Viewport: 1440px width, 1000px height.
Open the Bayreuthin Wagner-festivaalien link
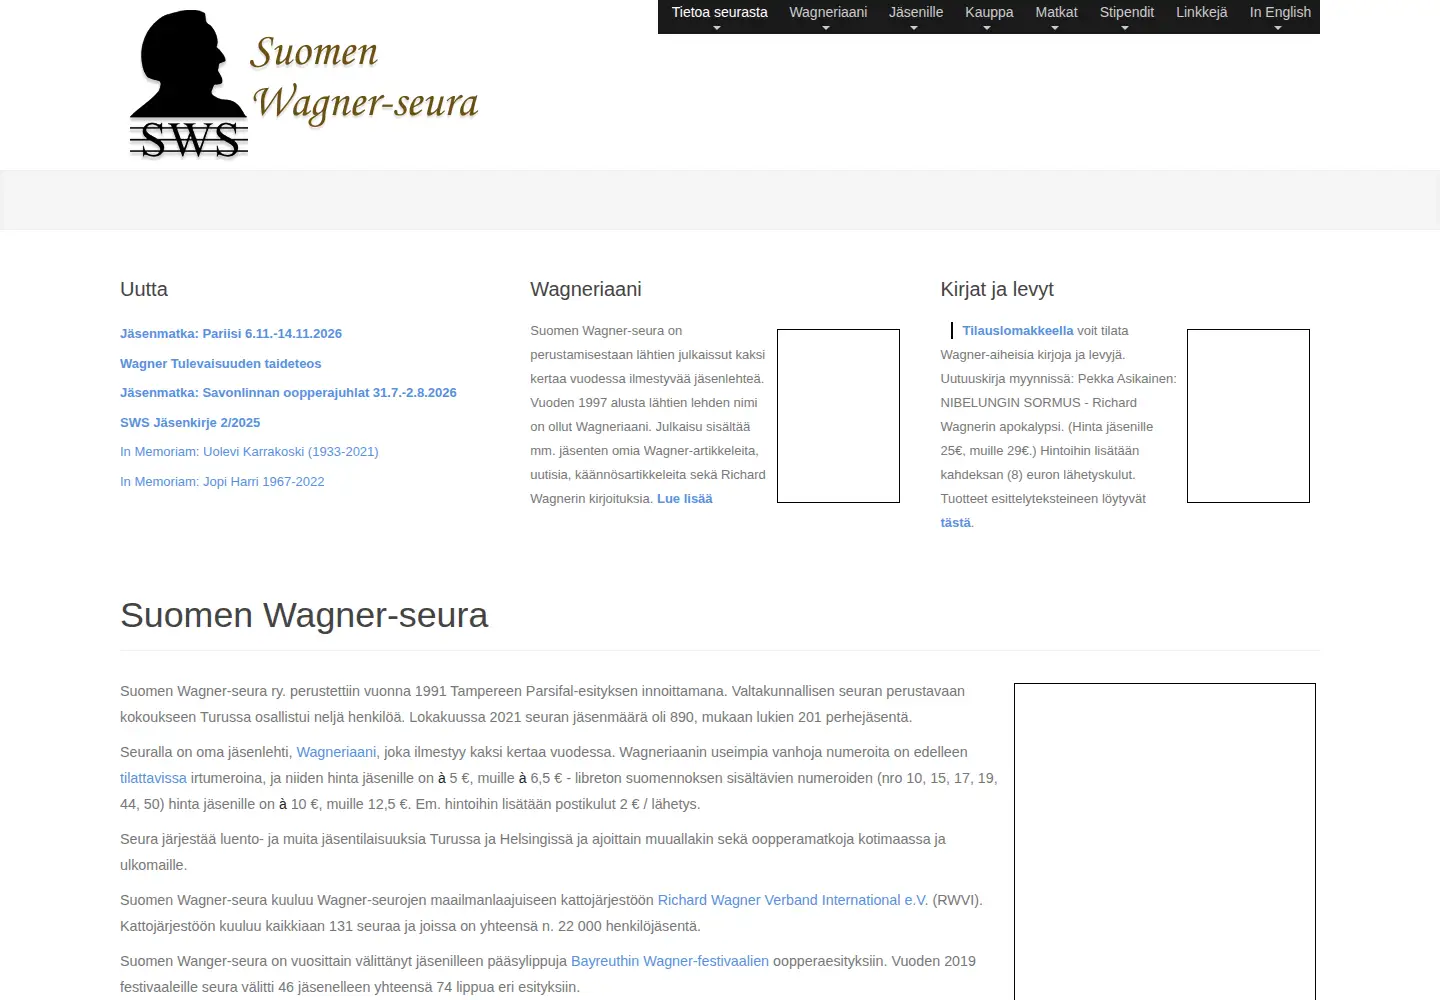point(670,961)
